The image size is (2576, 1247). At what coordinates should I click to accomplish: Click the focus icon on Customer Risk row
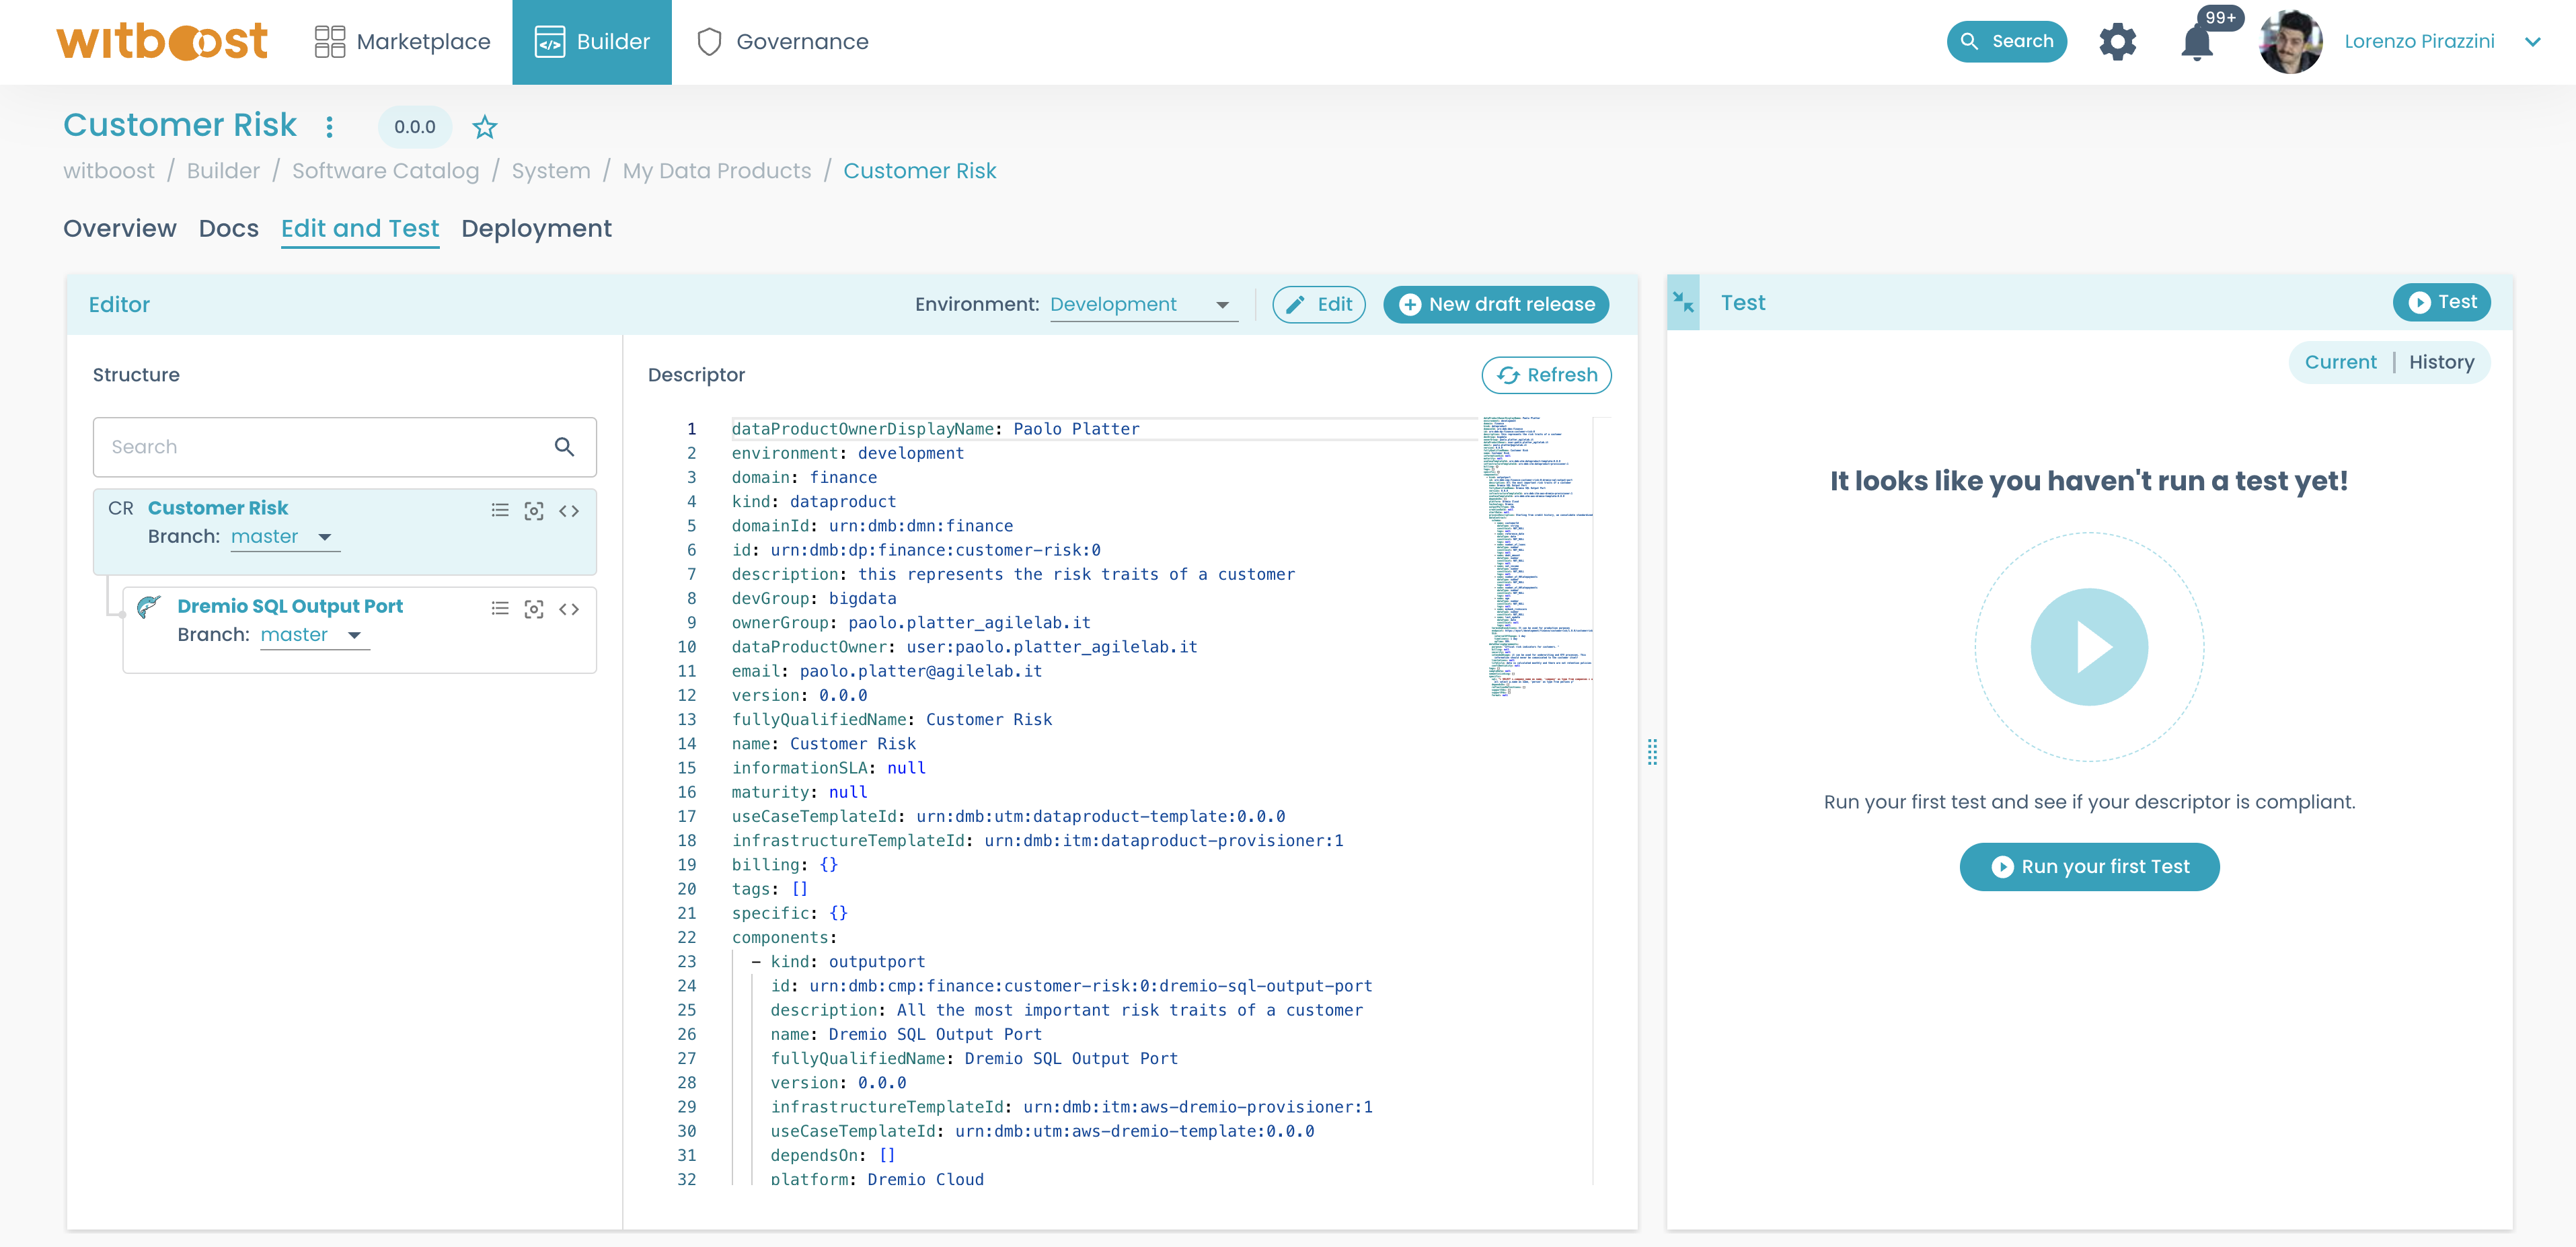pos(534,511)
